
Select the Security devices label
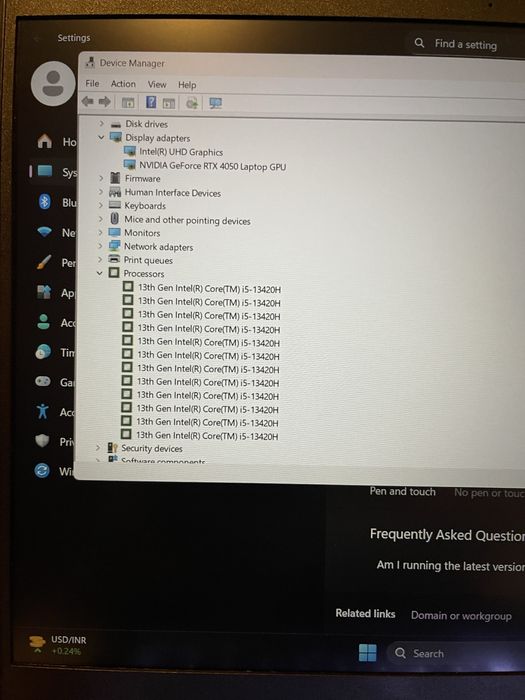pyautogui.click(x=152, y=448)
